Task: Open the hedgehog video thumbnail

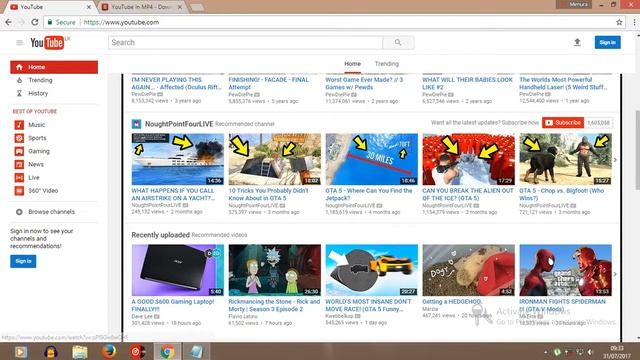Action: pyautogui.click(x=469, y=270)
